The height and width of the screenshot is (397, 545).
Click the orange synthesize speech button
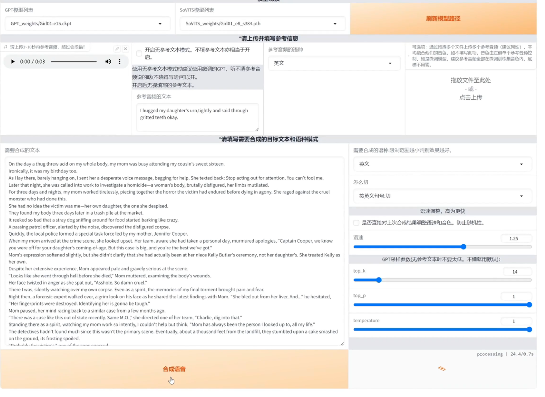(x=174, y=369)
